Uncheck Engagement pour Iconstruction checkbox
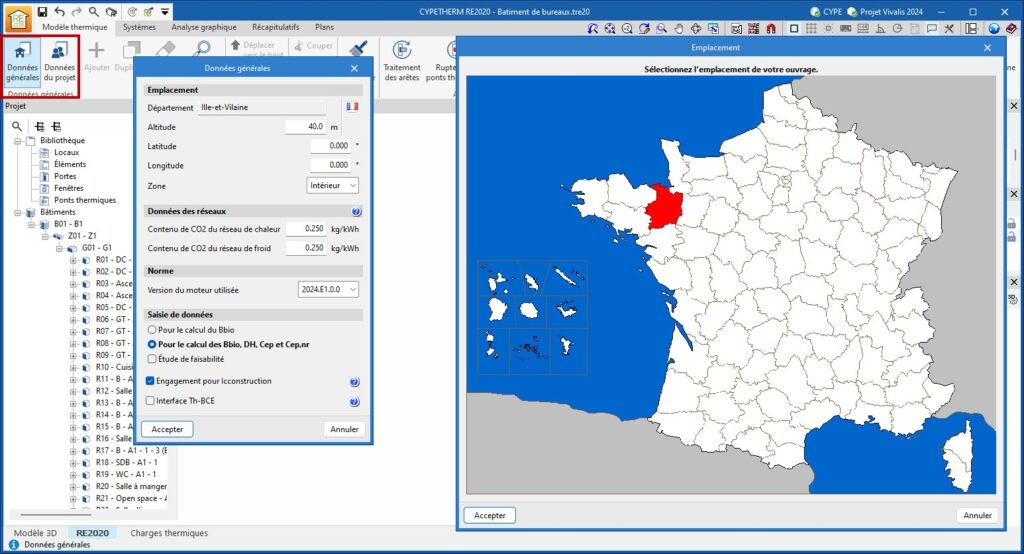Screen dimensions: 1024x554 (x=150, y=381)
